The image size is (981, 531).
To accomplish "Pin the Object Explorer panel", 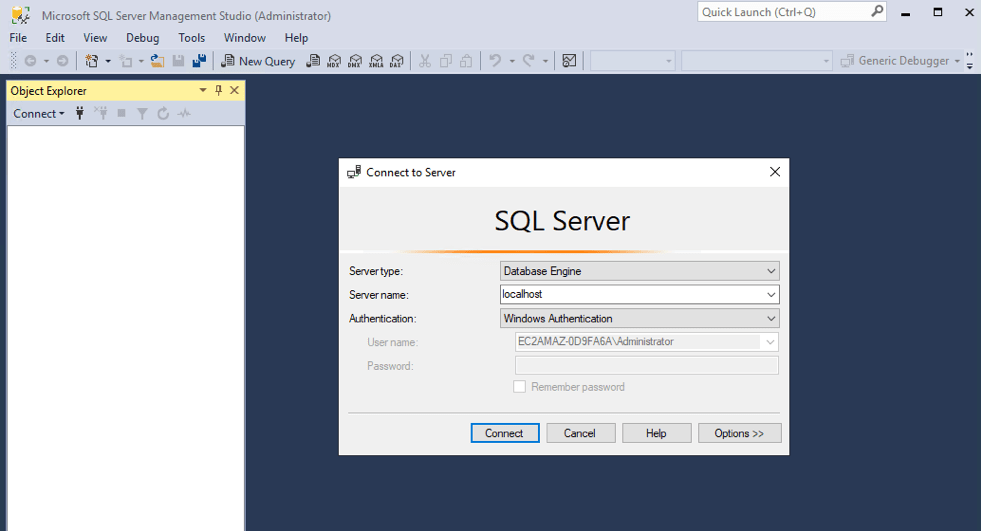I will [x=218, y=90].
